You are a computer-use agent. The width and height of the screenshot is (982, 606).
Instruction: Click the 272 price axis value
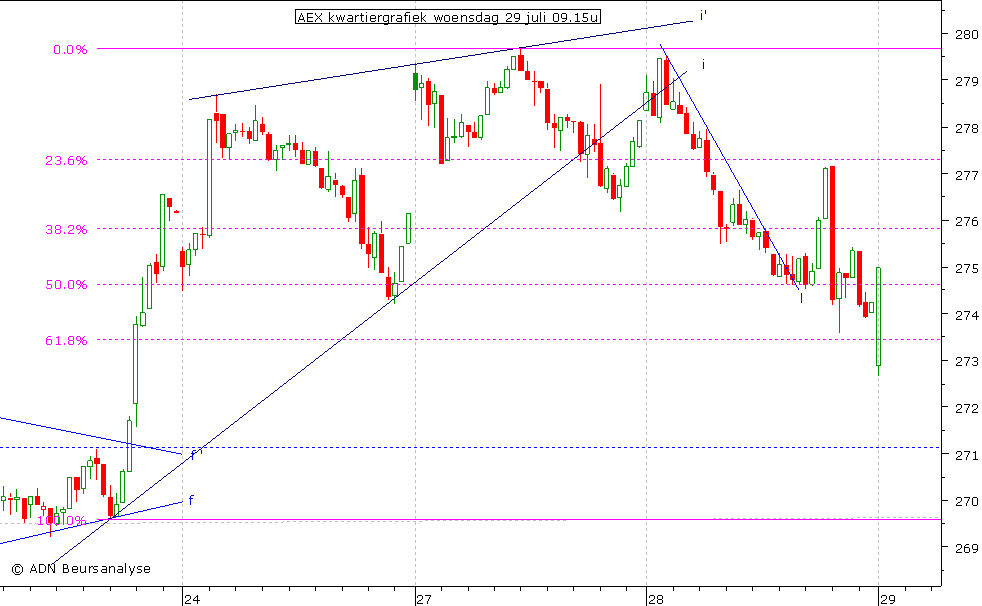(966, 408)
